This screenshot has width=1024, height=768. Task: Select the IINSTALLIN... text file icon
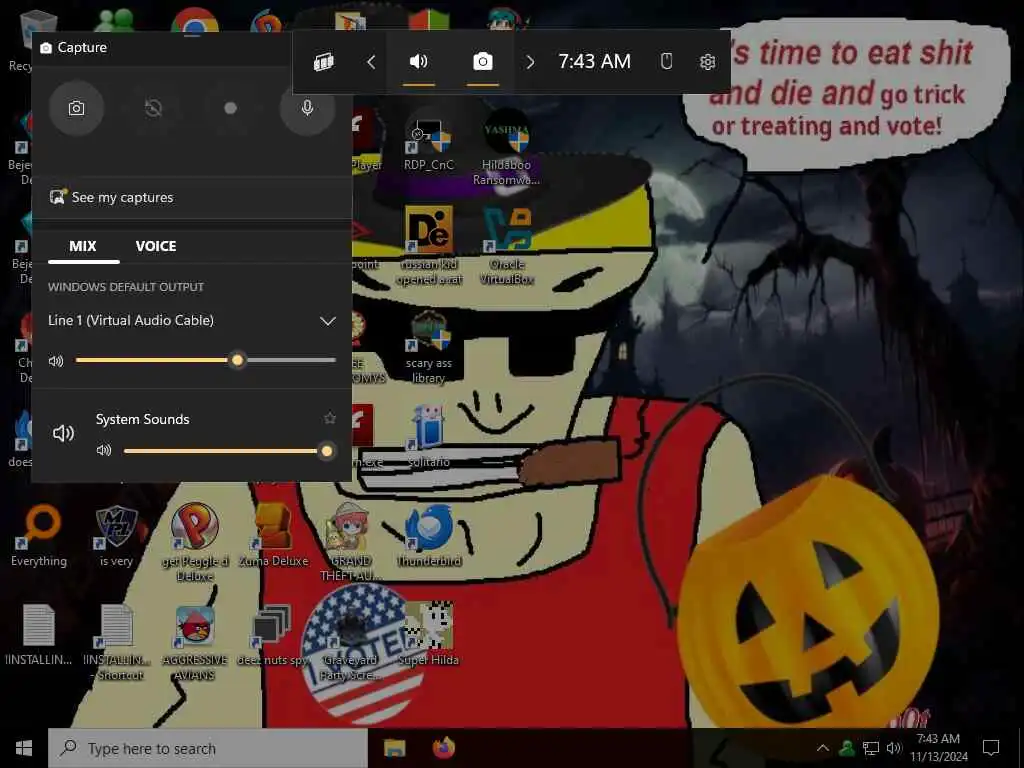click(x=39, y=635)
